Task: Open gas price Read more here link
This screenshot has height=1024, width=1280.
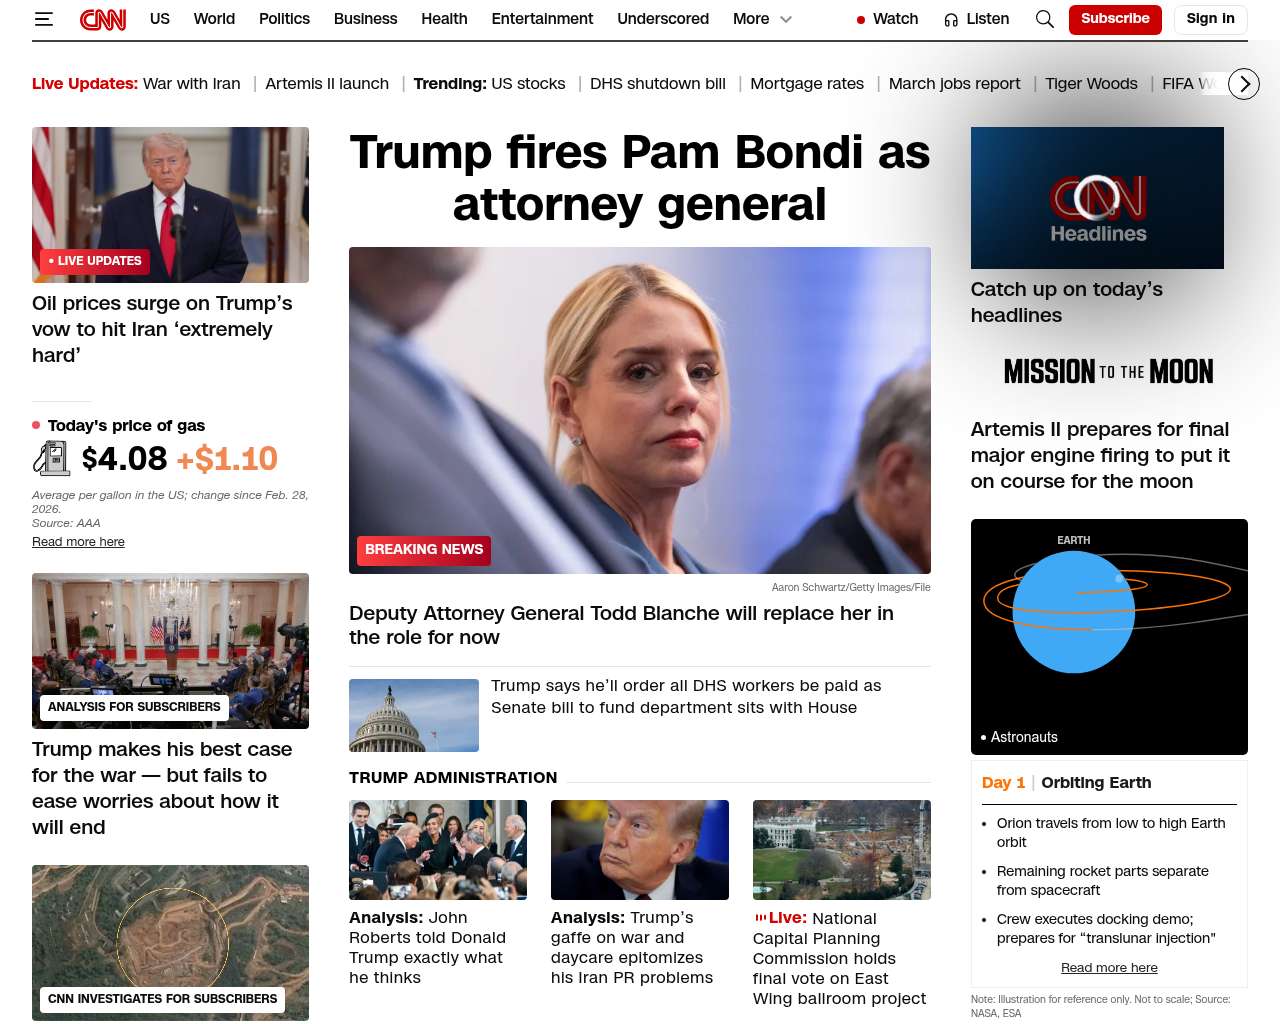Action: pos(78,542)
